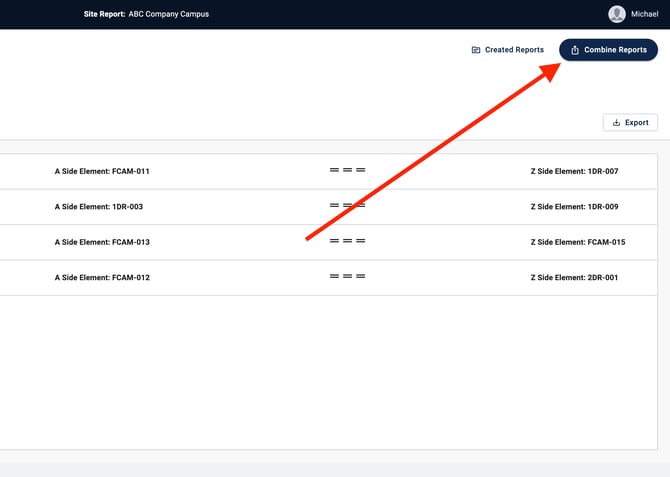Click the Site Report ABC Company Campus title
Image resolution: width=670 pixels, height=477 pixels.
click(146, 14)
